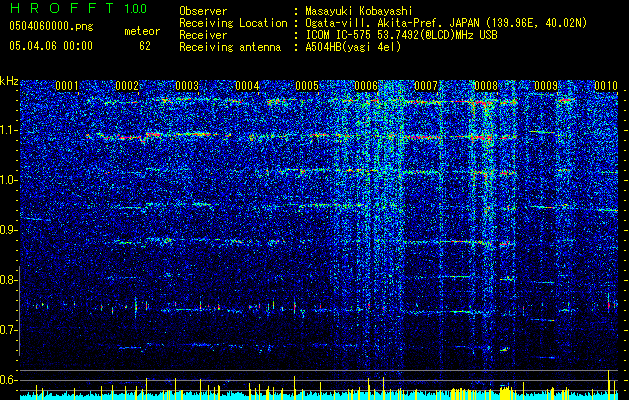The height and width of the screenshot is (400, 629).
Task: Click the time marker 0008
Action: click(486, 86)
